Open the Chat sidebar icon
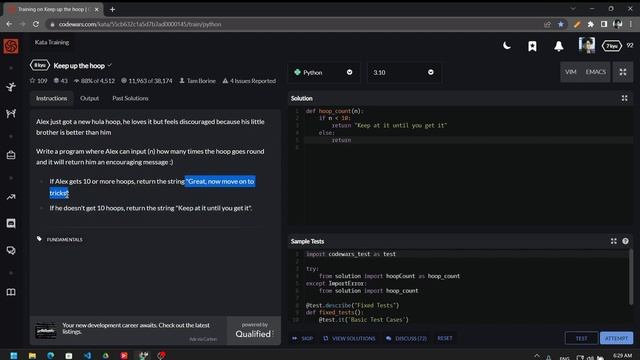 pos(11,223)
